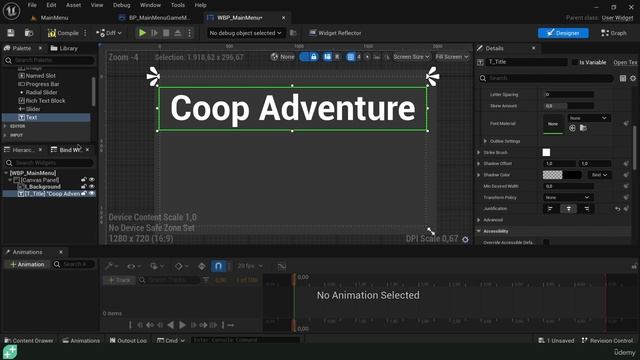Viewport: 640px width, 360px height.
Task: Switch to Graph mode
Action: tap(613, 33)
